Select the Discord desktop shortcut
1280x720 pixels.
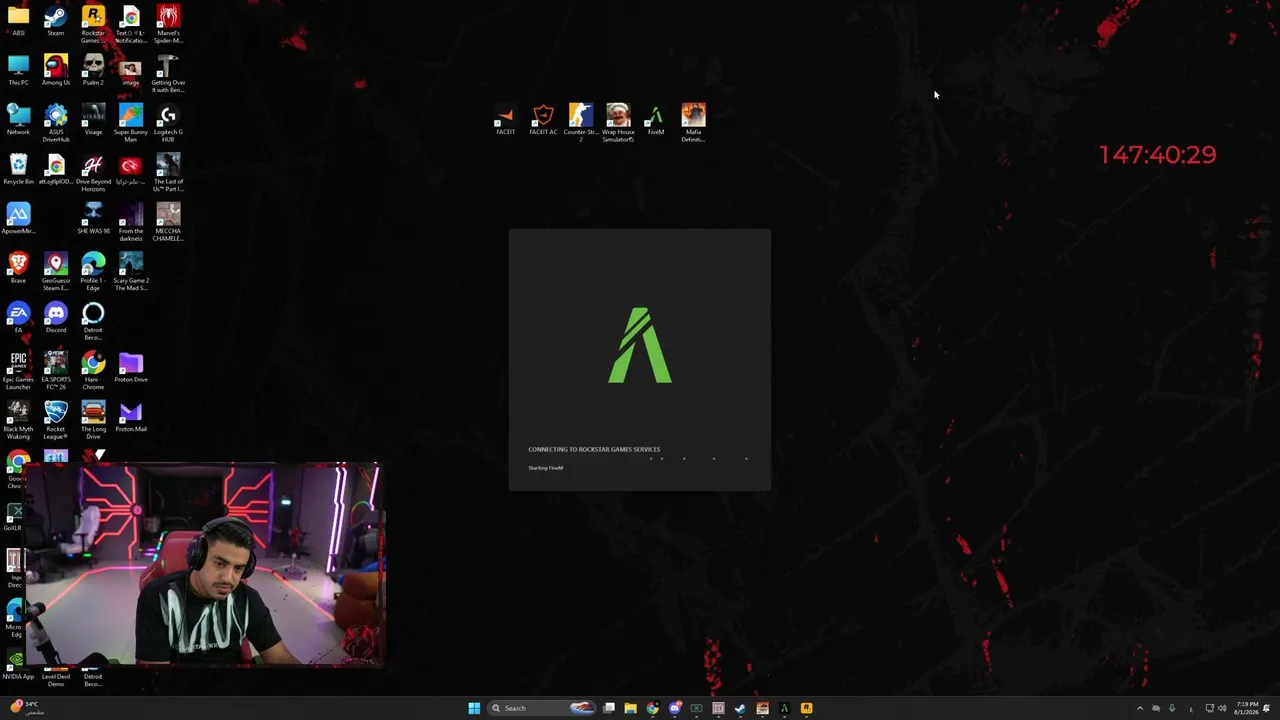56,318
